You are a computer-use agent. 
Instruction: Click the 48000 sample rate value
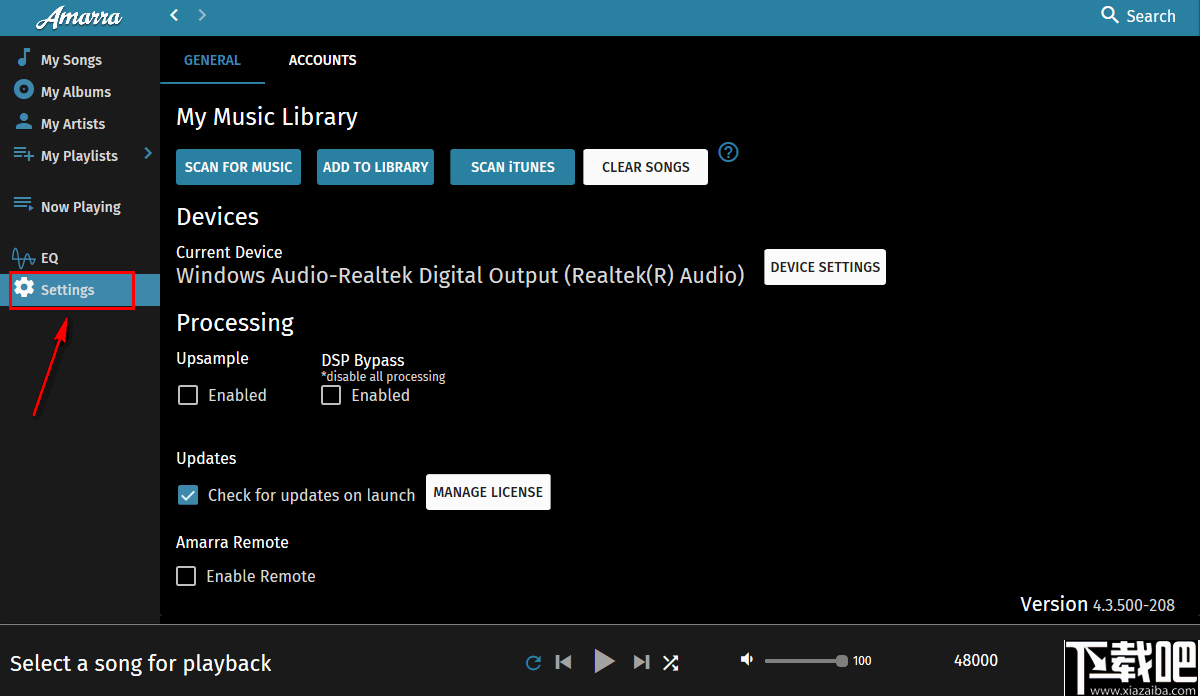point(976,660)
